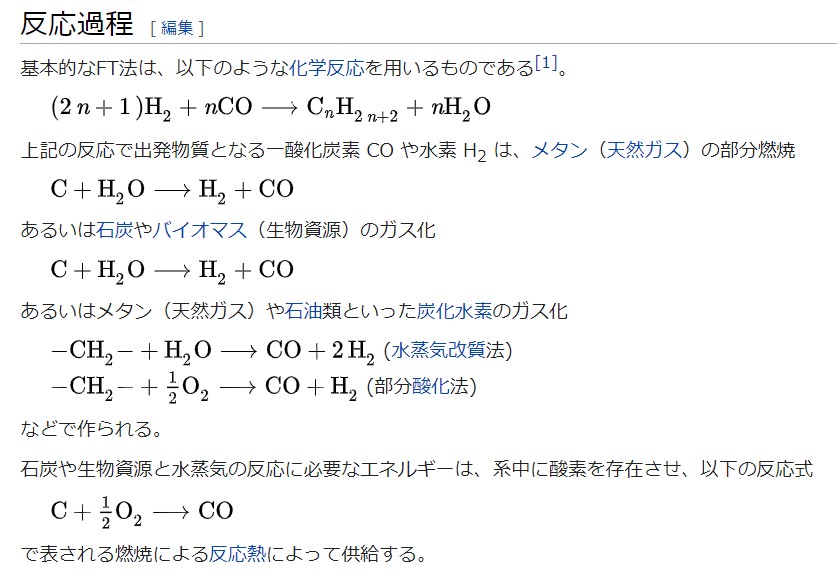
Task: Click the [1] reference citation
Action: [x=545, y=64]
